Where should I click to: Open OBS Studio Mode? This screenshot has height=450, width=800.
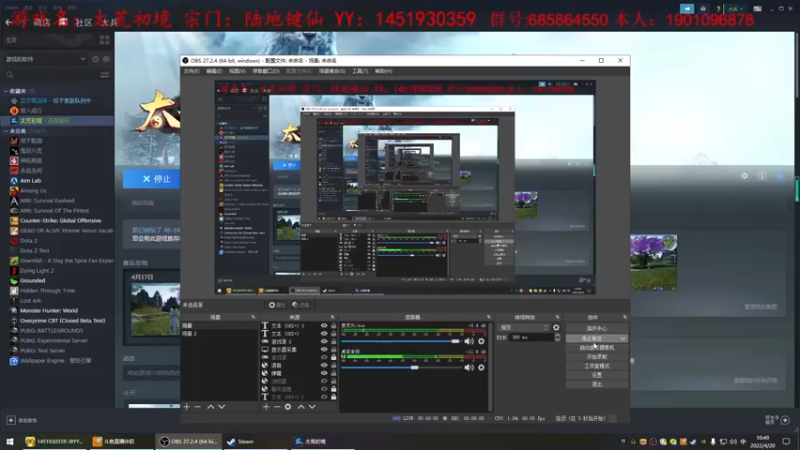click(x=596, y=366)
